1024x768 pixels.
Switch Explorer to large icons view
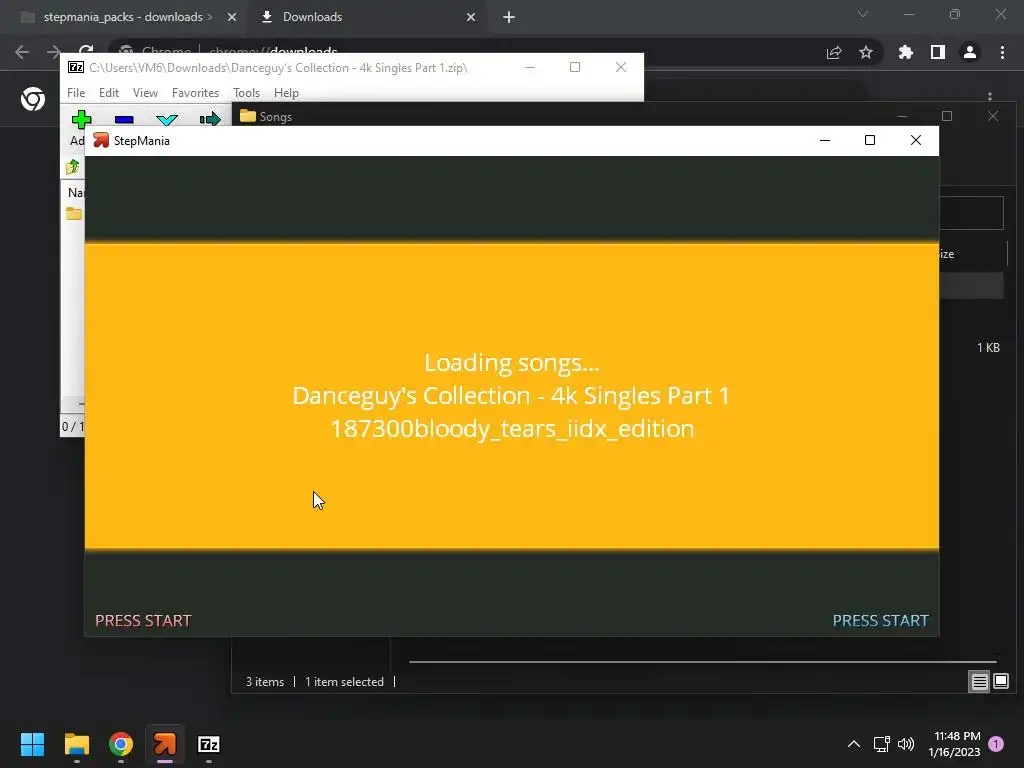click(1001, 682)
